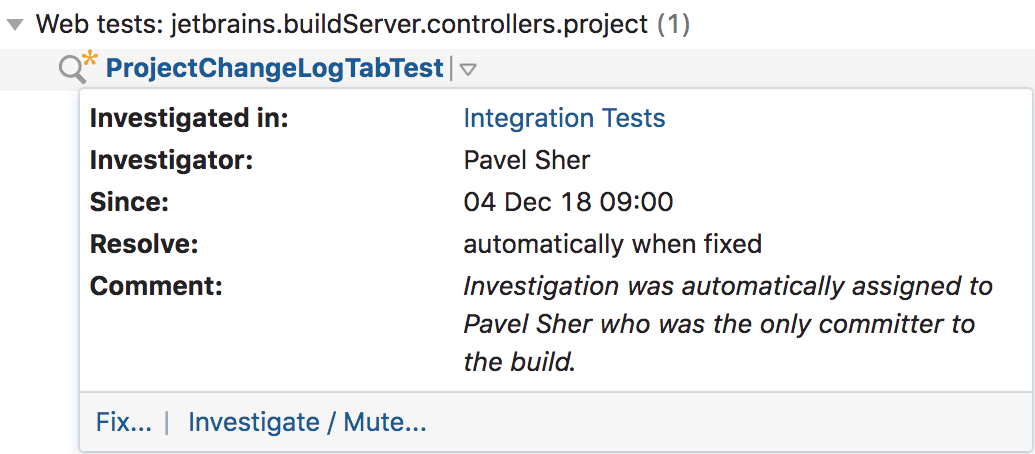Click 'automatically when fixed' resolve value
The height and width of the screenshot is (454, 1035).
pos(612,244)
